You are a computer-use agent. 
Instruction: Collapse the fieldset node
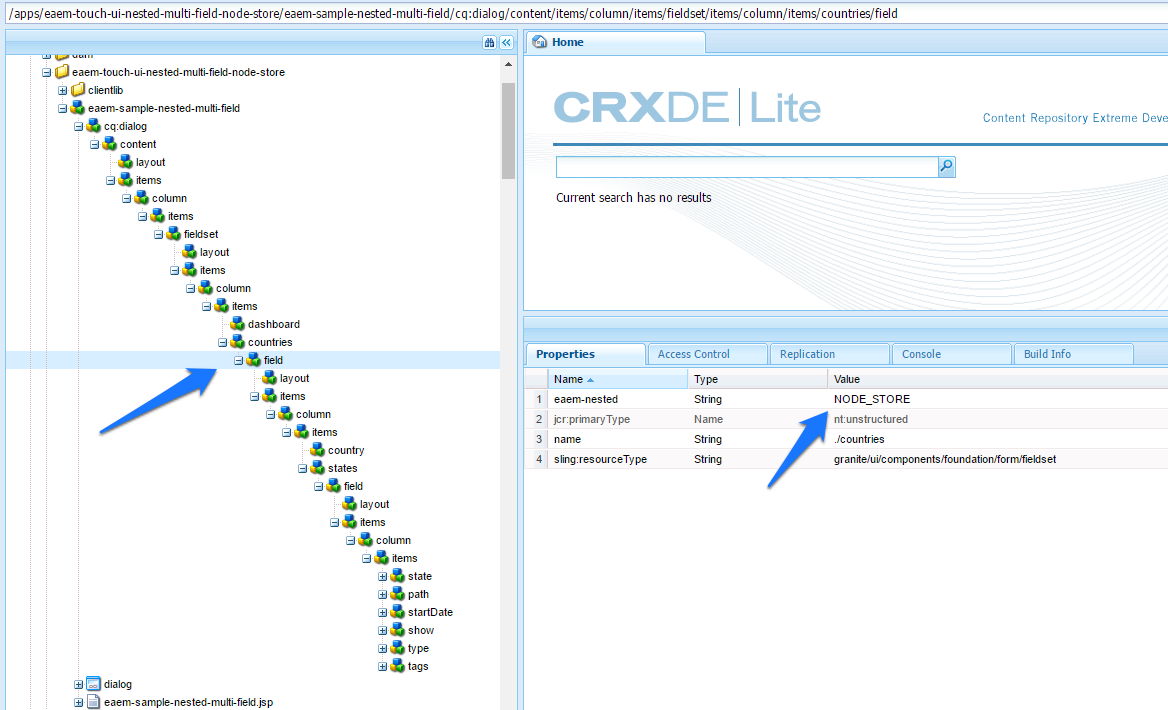(x=158, y=235)
